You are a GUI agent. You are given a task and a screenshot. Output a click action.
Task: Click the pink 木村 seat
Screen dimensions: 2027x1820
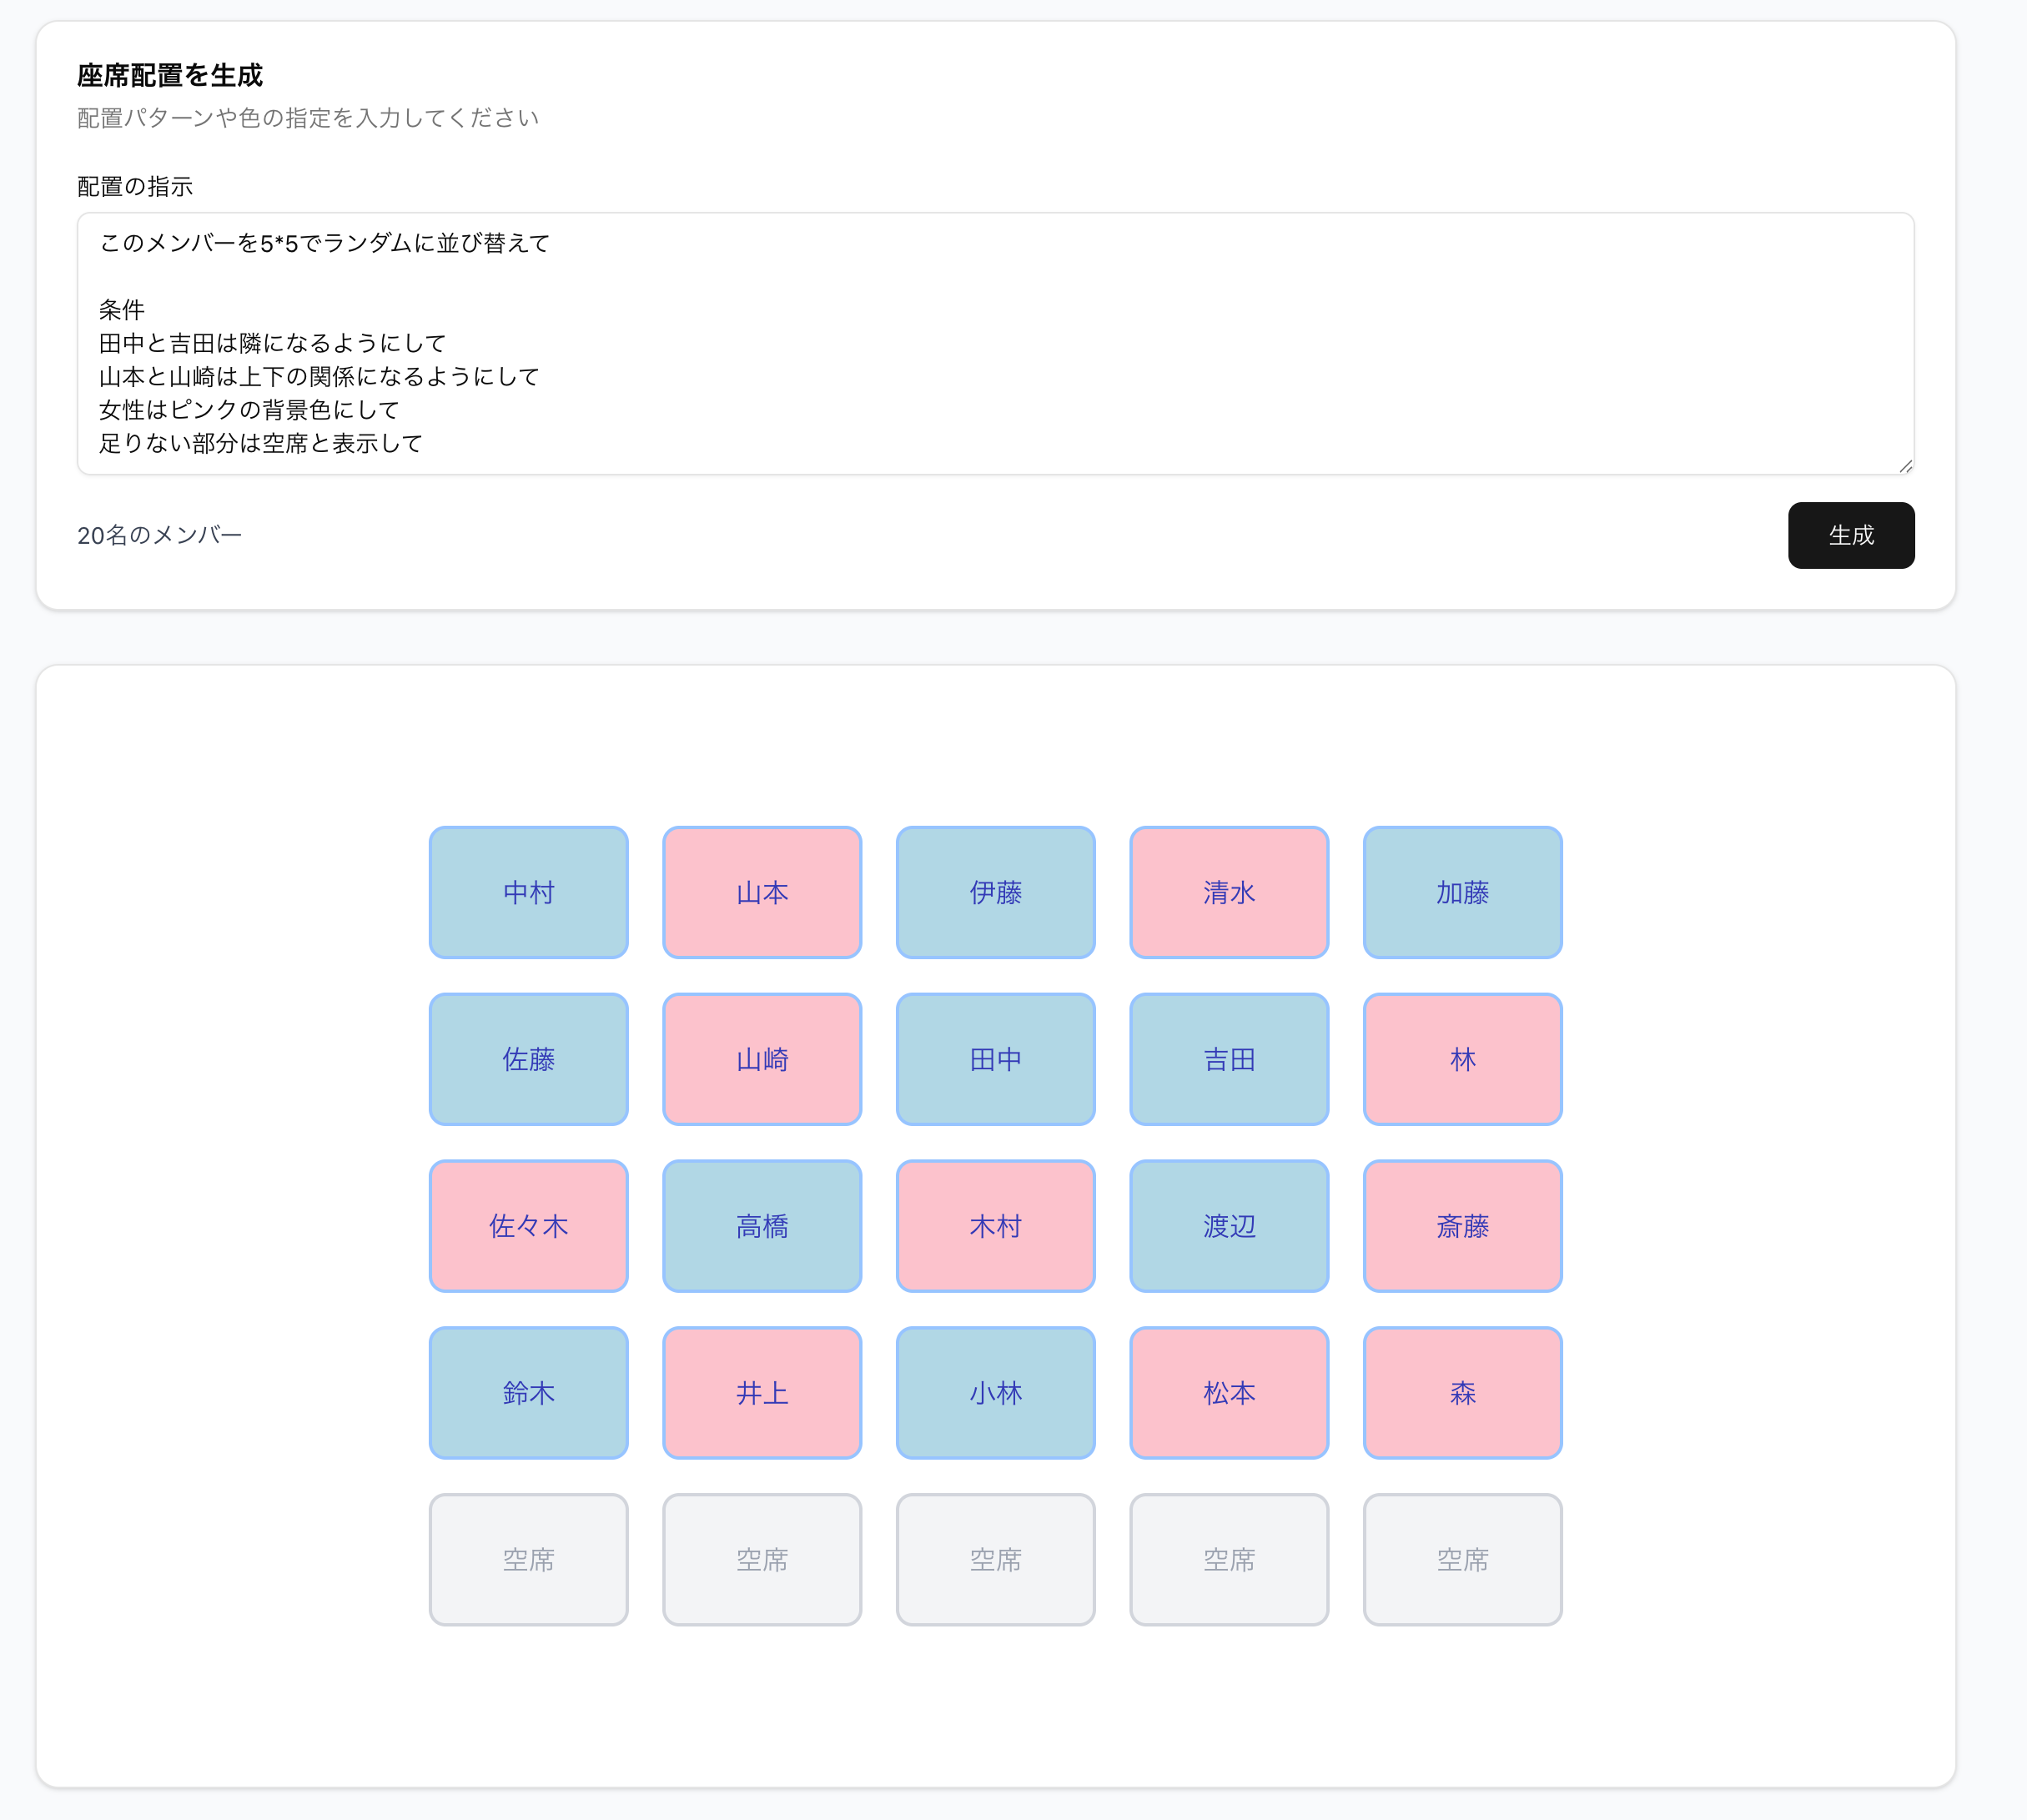(995, 1226)
